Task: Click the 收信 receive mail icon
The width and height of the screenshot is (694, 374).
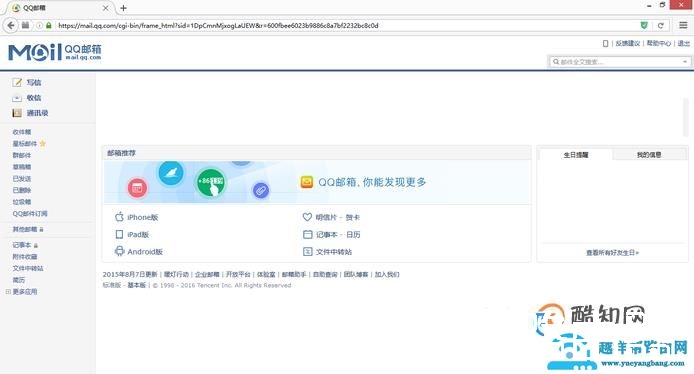Action: [x=17, y=98]
